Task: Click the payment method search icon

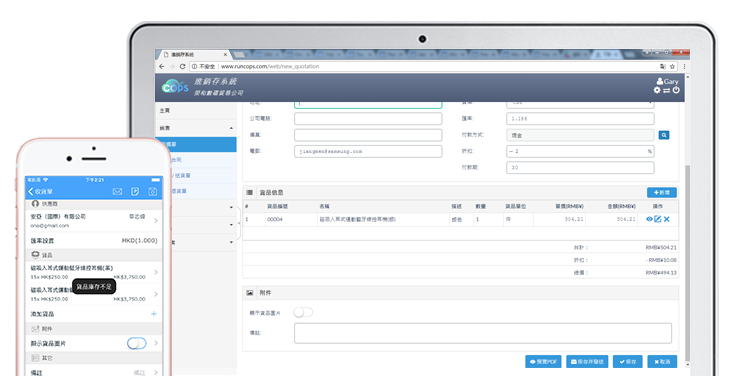Action: [664, 135]
